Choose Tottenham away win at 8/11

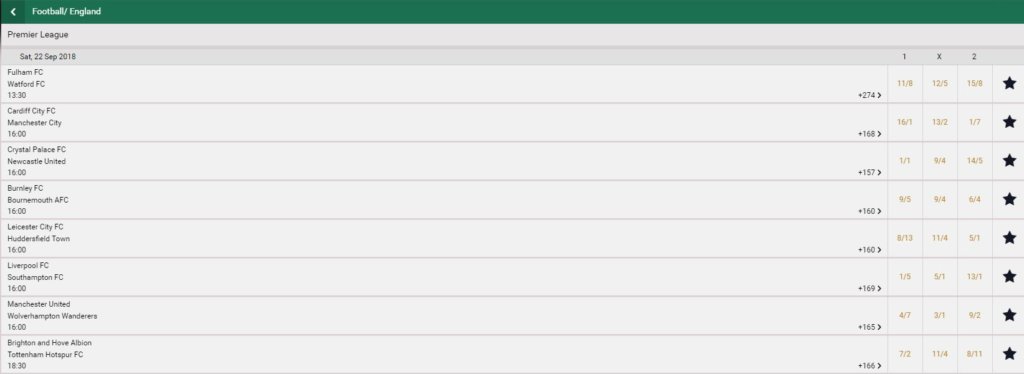coord(974,354)
